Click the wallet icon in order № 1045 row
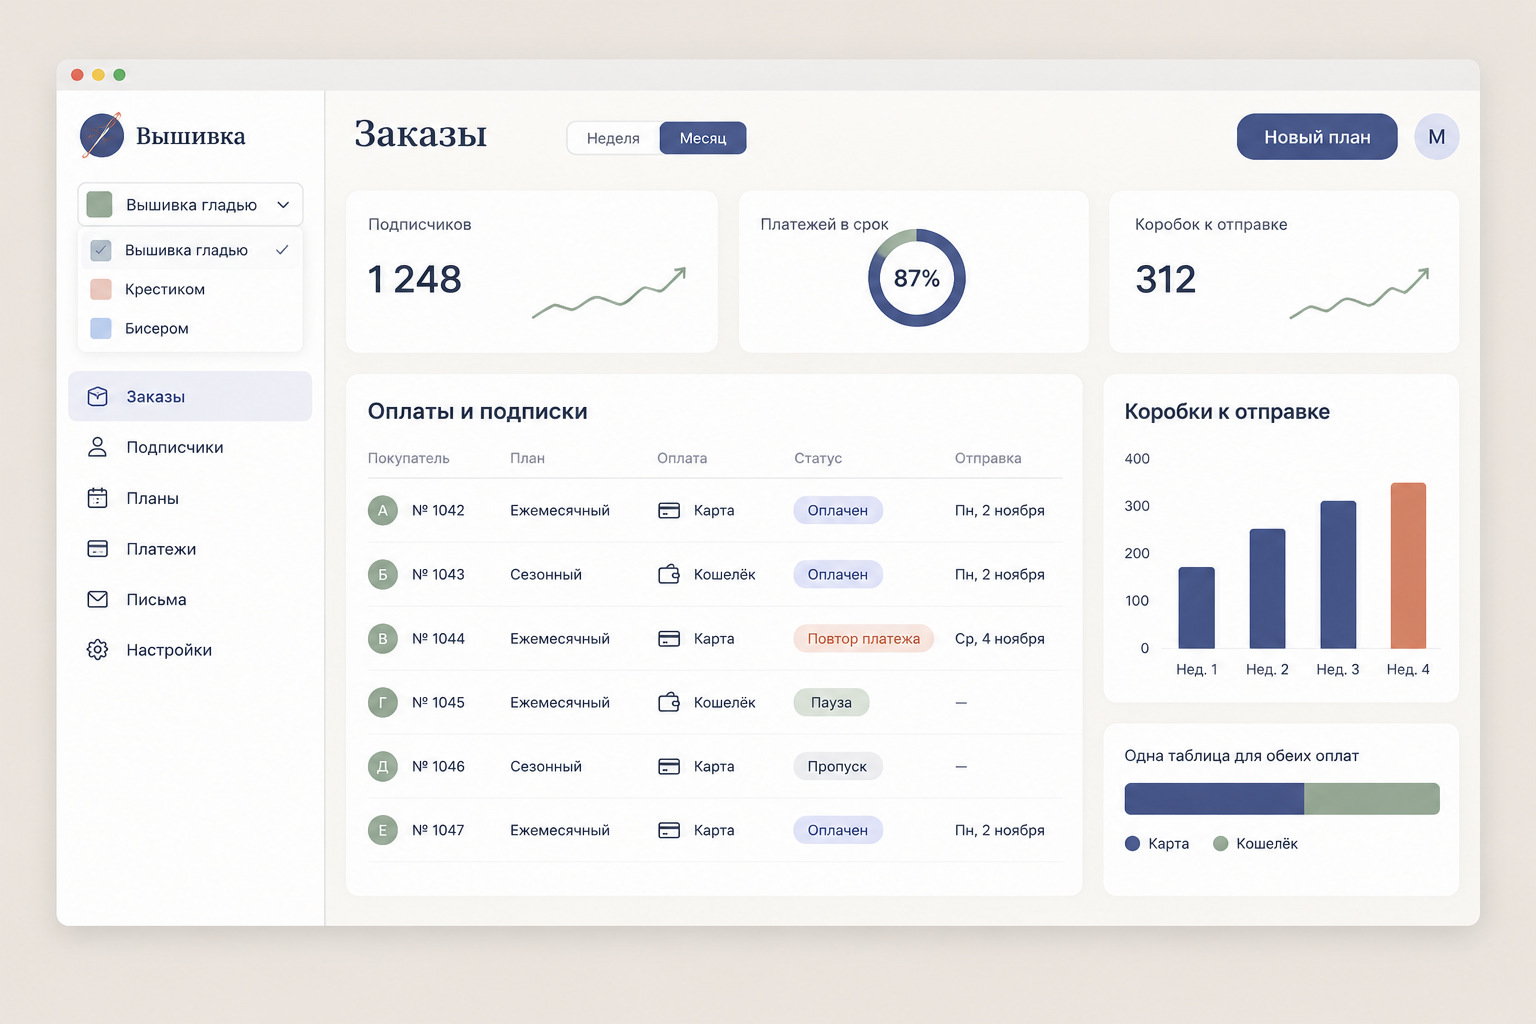Image resolution: width=1536 pixels, height=1024 pixels. (669, 702)
